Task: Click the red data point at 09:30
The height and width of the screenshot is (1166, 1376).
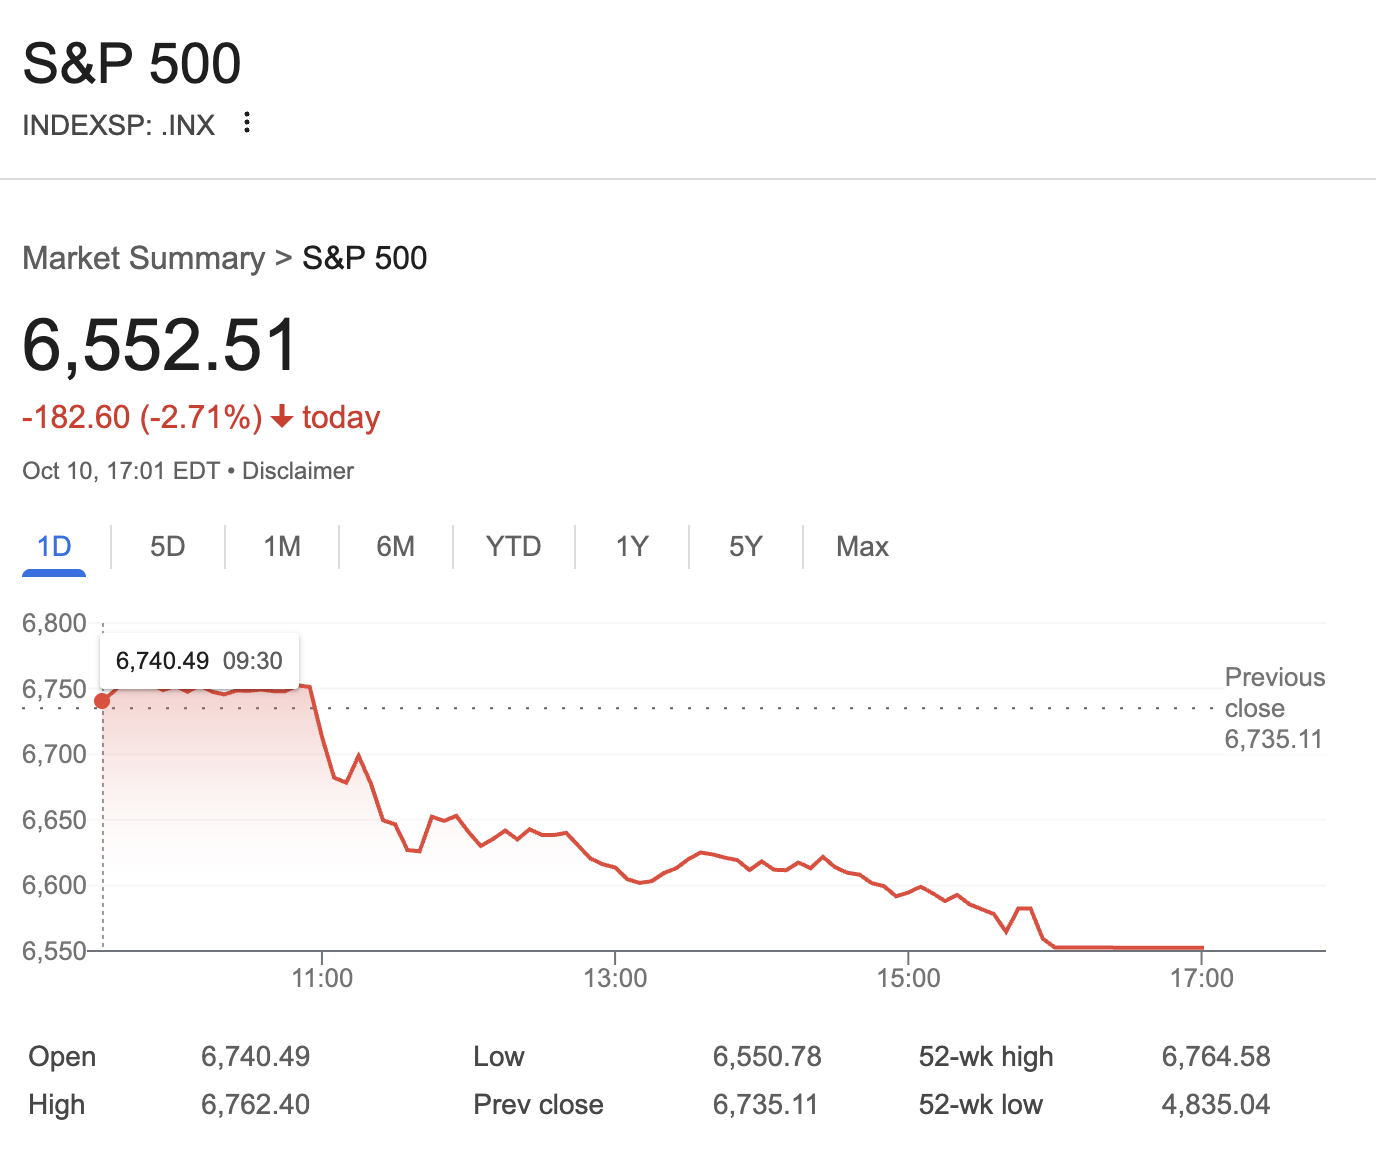Action: (102, 701)
